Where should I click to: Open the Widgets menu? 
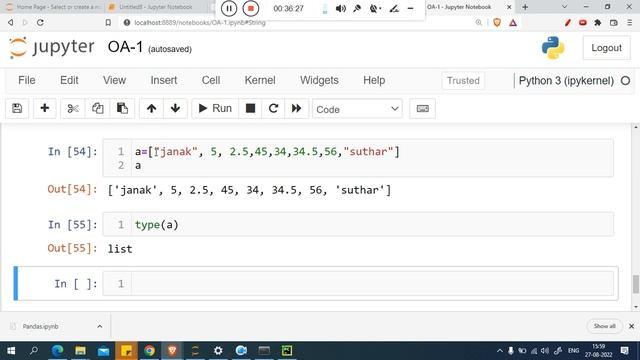[319, 80]
